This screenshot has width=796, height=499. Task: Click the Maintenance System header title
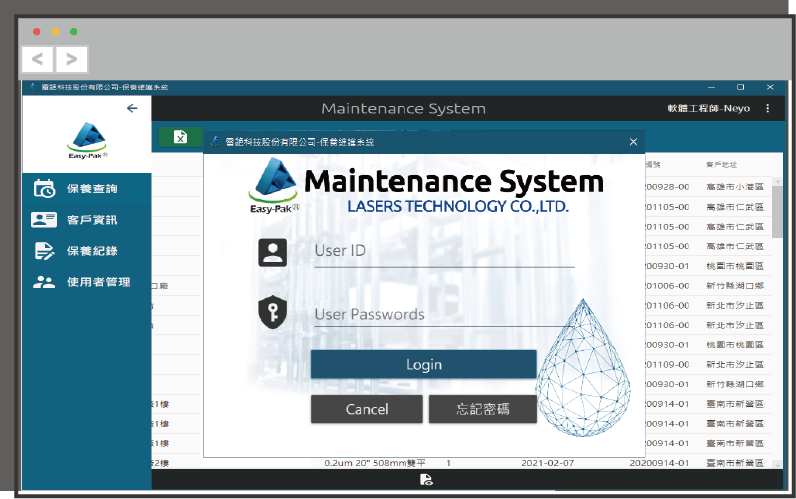[x=404, y=109]
